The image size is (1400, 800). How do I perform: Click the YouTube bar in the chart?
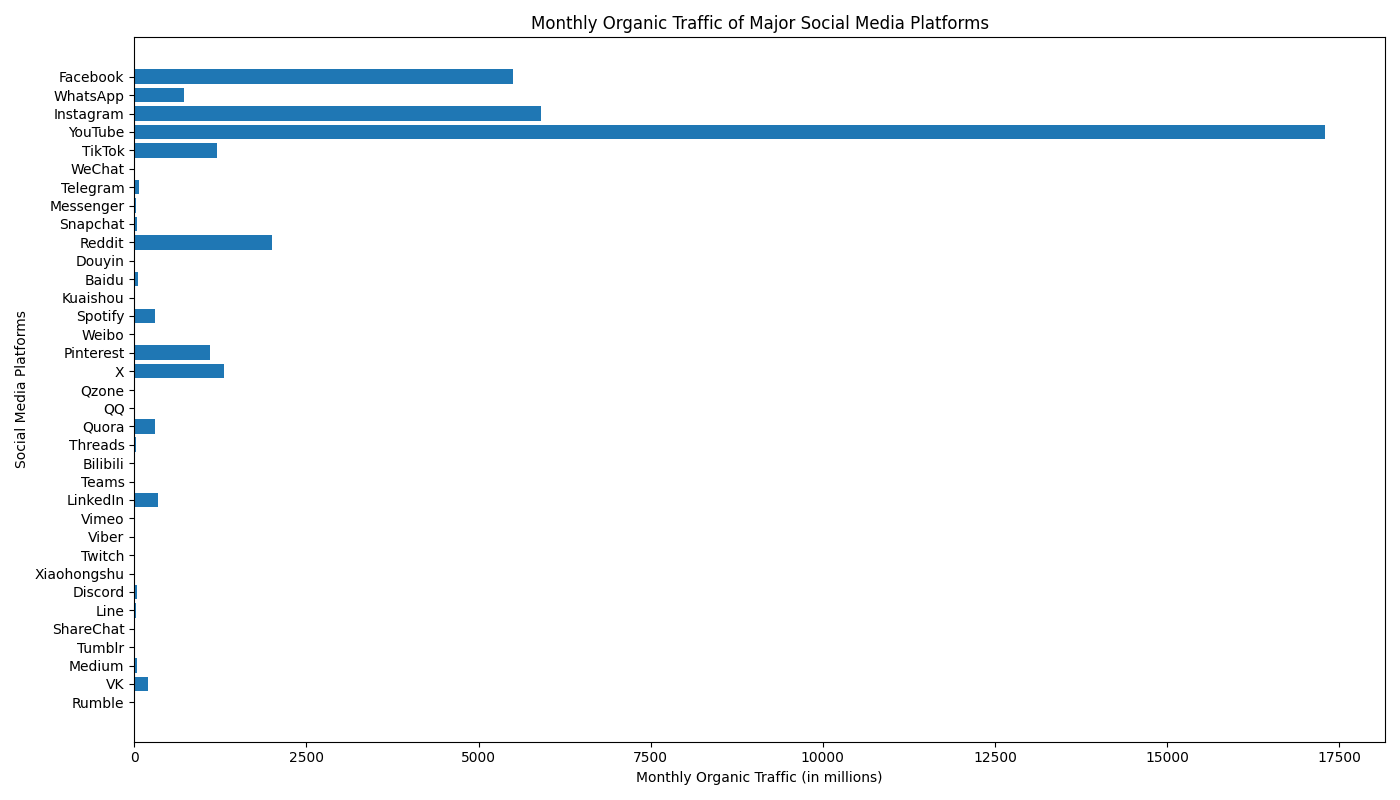729,132
